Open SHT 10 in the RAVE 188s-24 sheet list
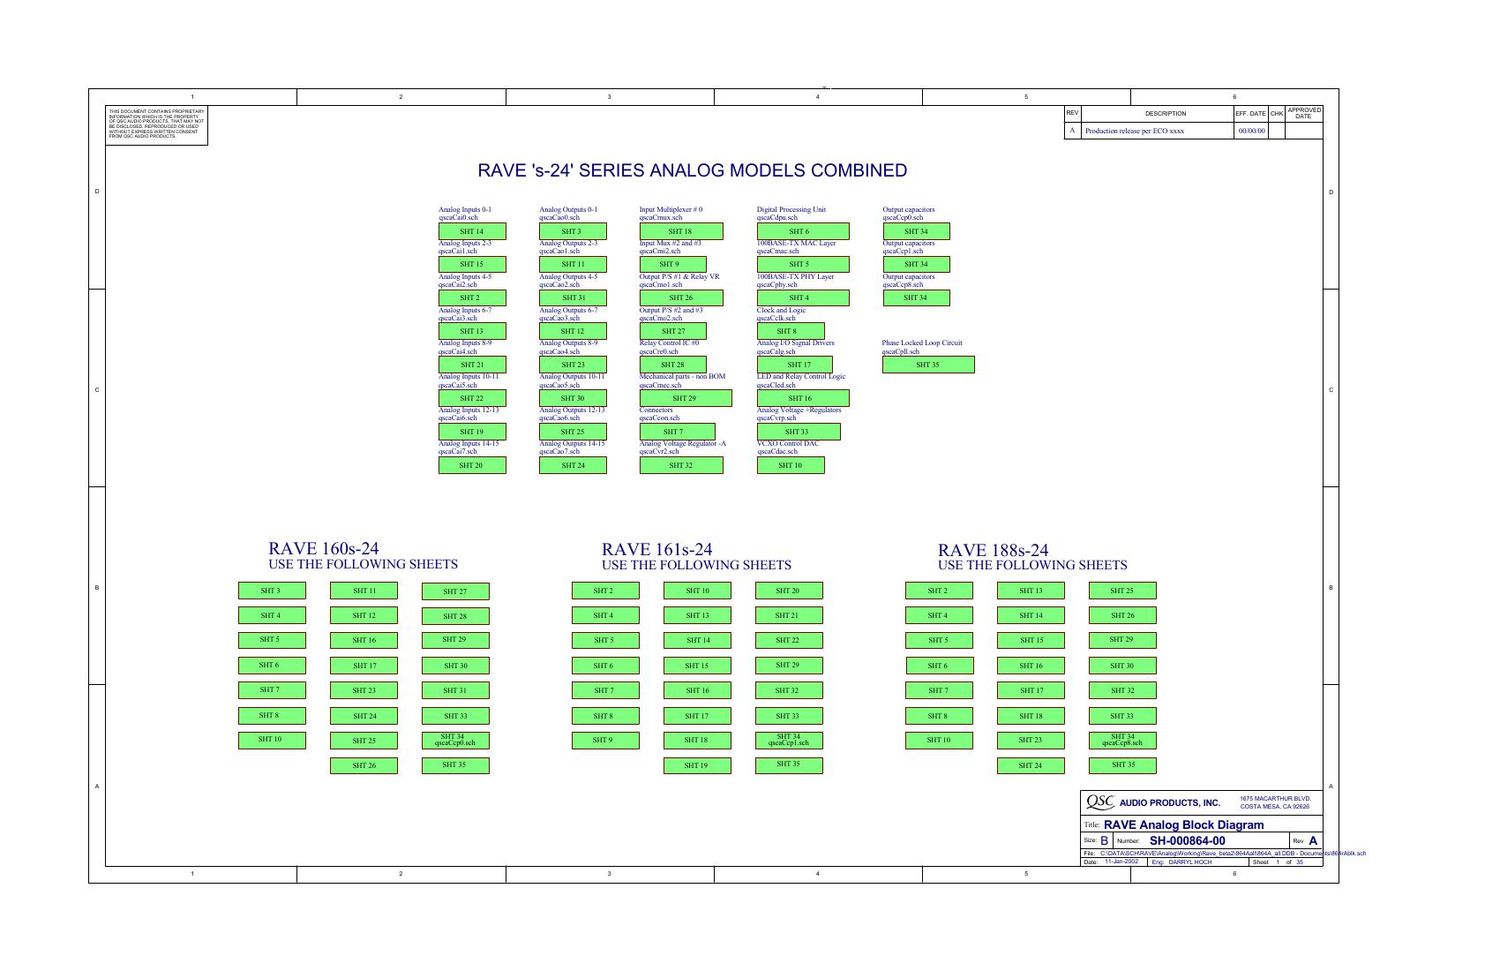The height and width of the screenshot is (971, 1500). [939, 740]
